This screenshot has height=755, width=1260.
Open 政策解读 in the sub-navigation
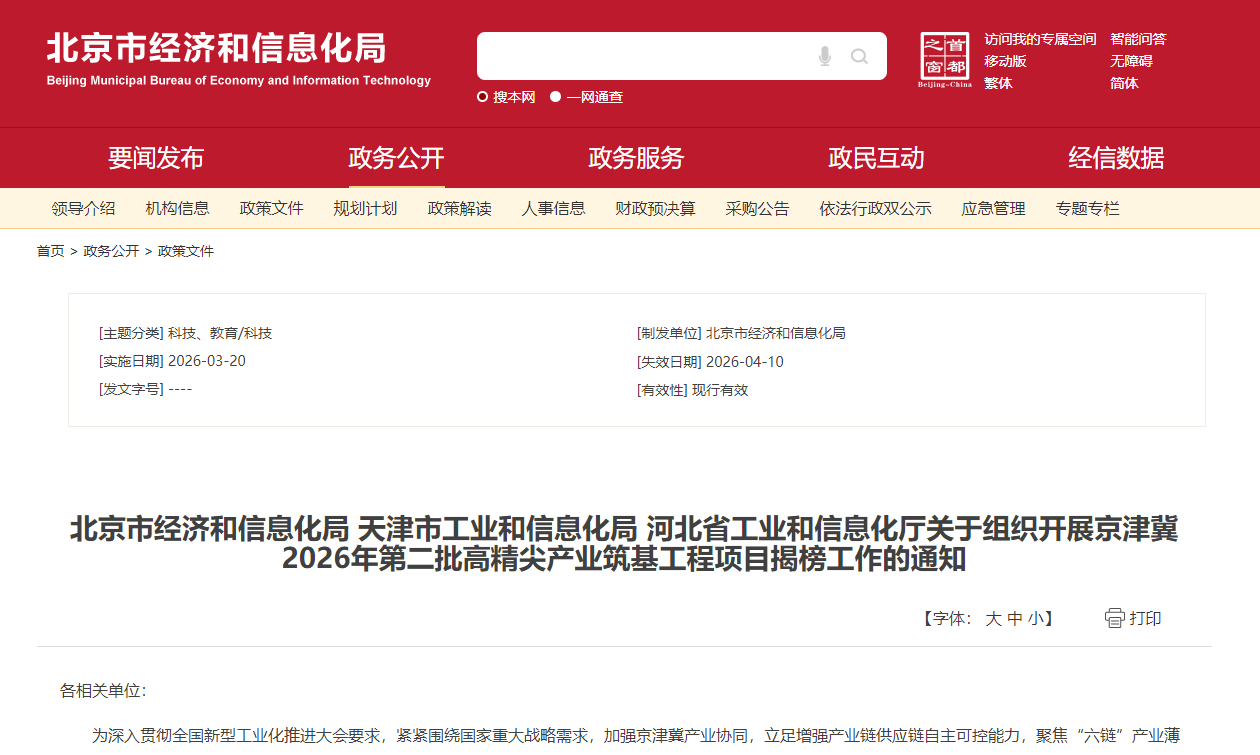pyautogui.click(x=459, y=209)
